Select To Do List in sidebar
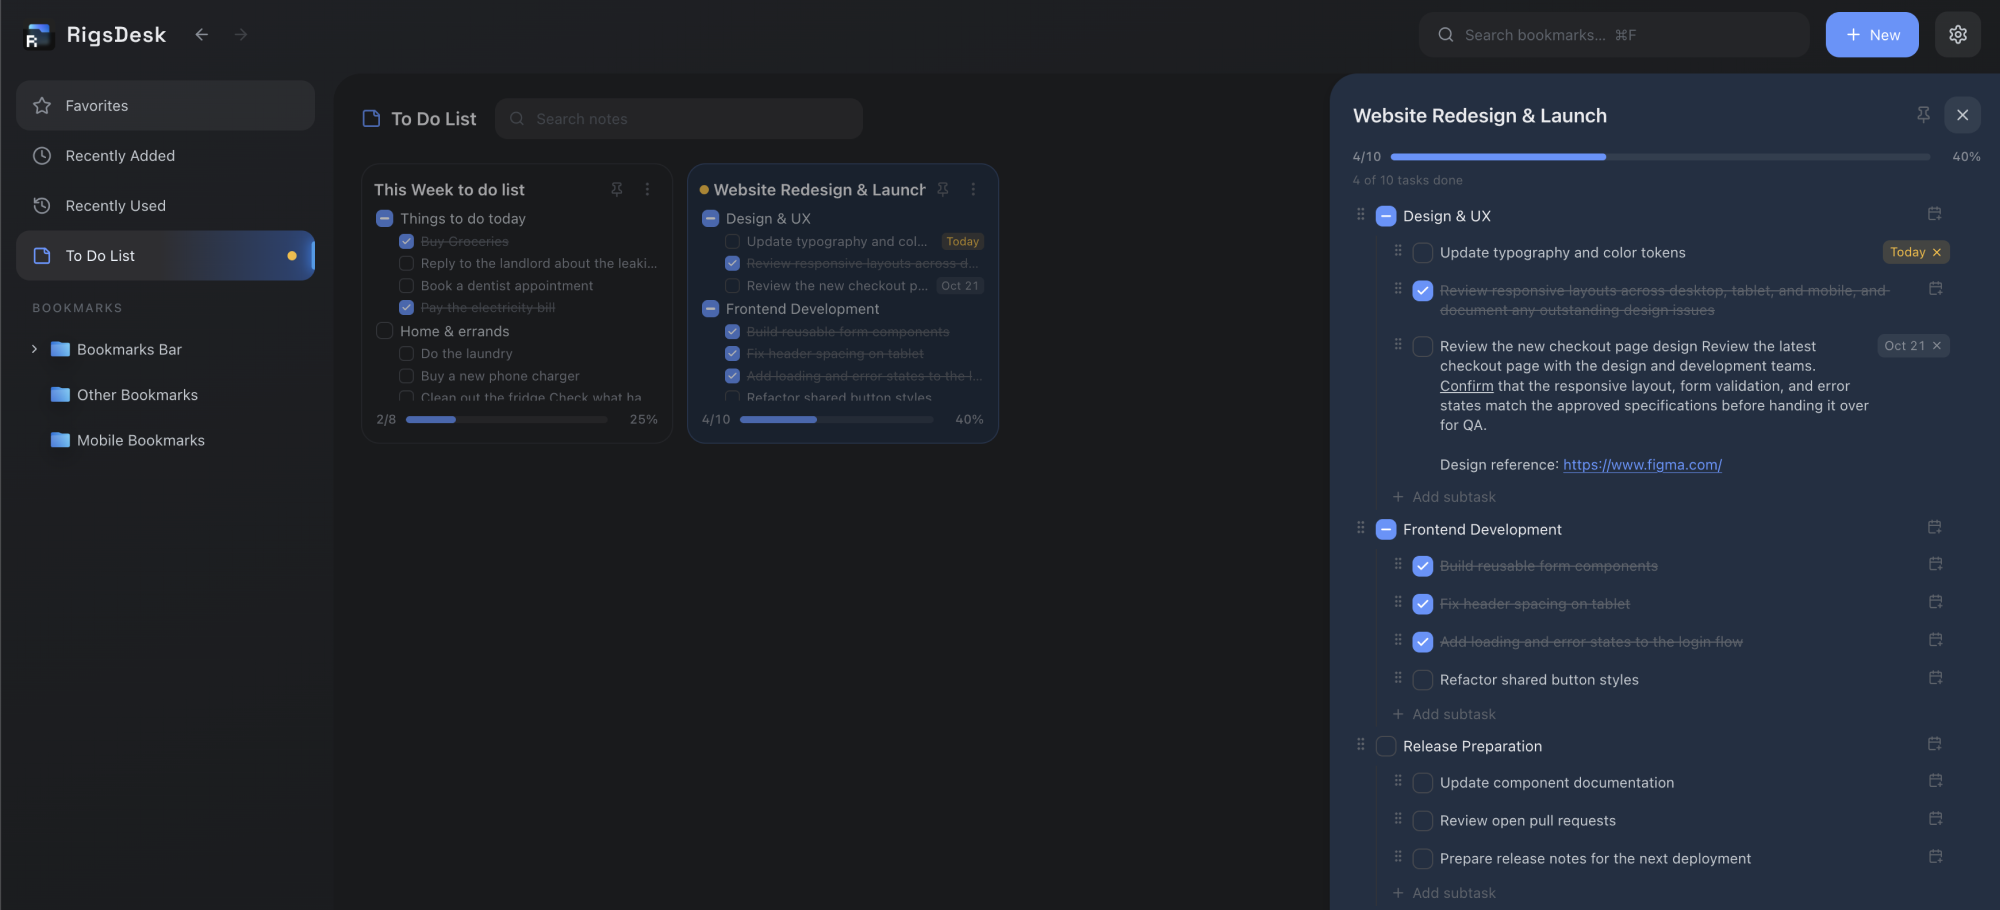The height and width of the screenshot is (910, 2000). click(x=165, y=255)
